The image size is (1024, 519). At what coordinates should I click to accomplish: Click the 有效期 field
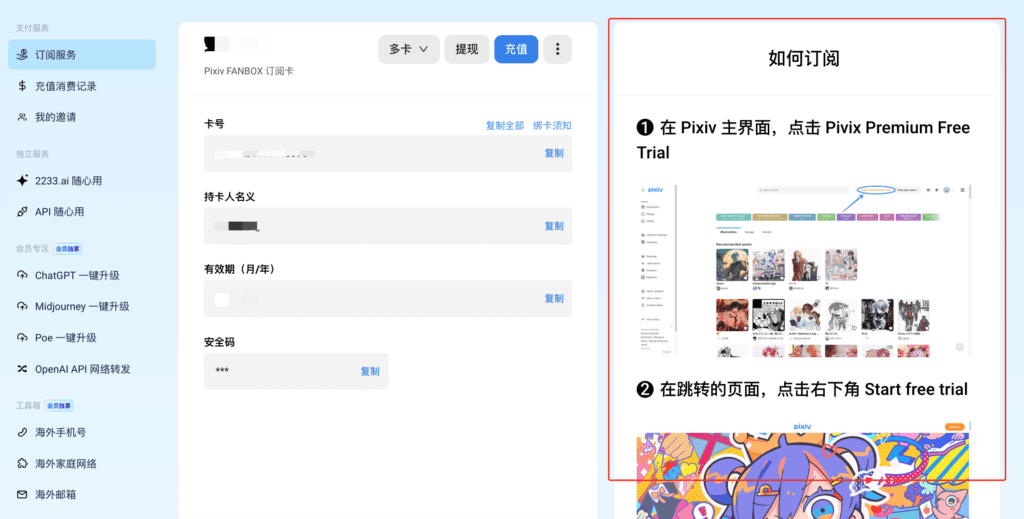click(388, 298)
